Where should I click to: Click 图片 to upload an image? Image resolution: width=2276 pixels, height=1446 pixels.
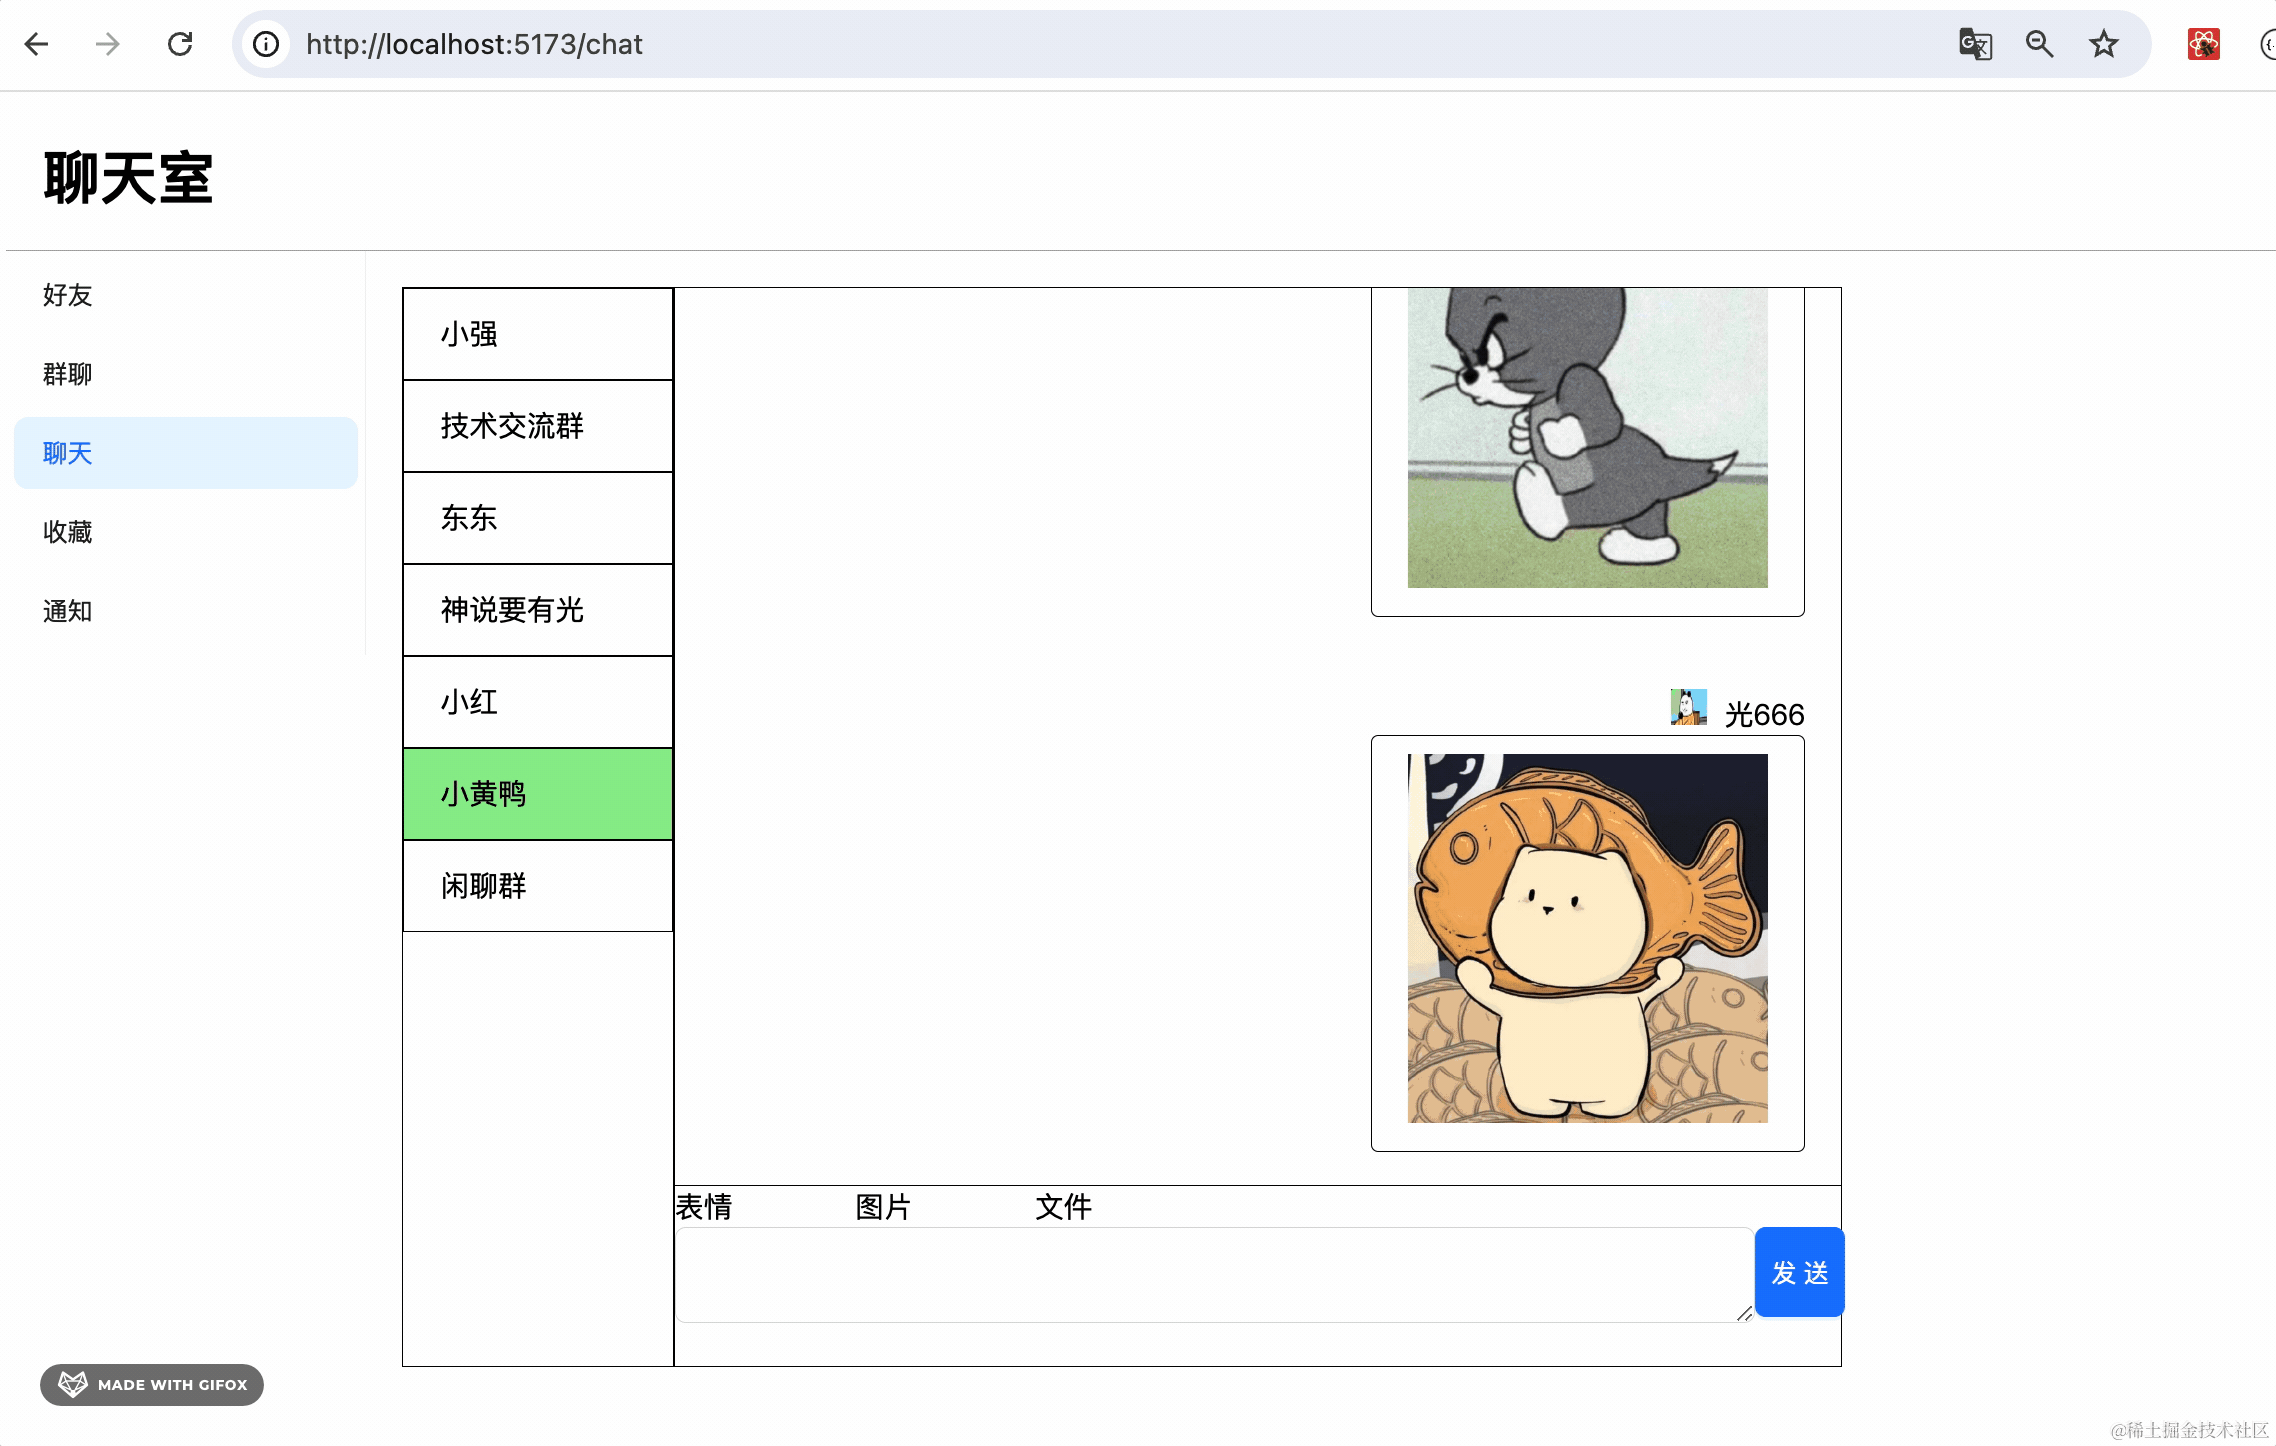[883, 1207]
